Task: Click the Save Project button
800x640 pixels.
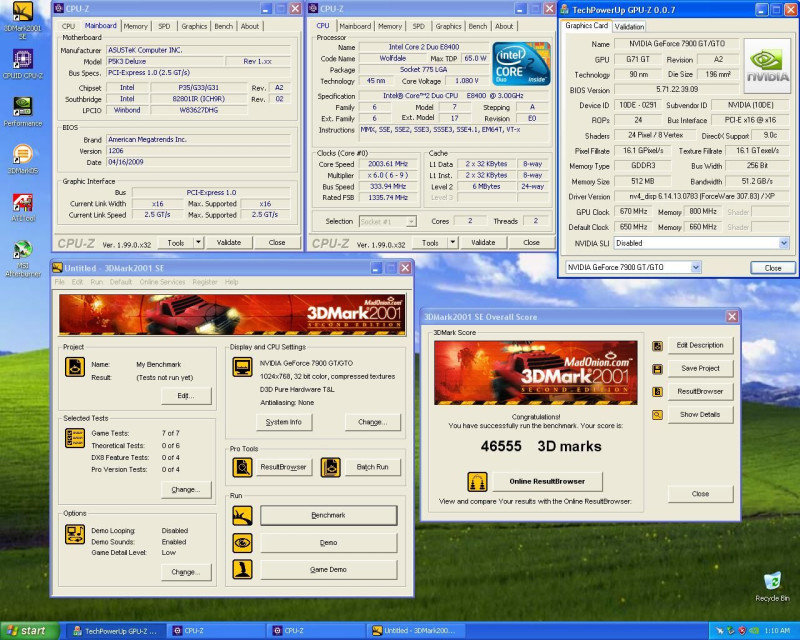Action: point(699,368)
